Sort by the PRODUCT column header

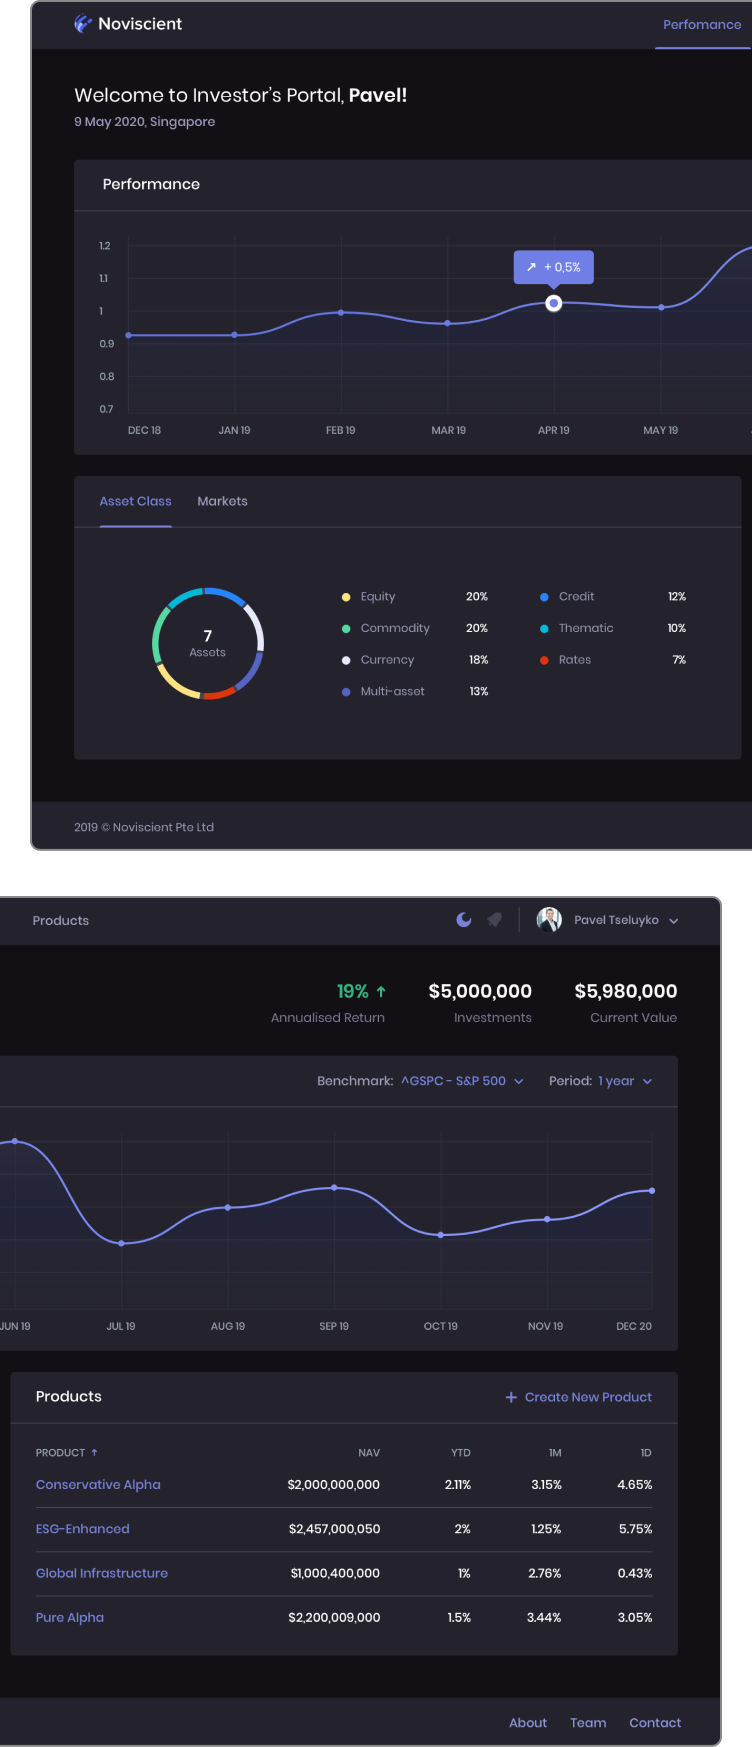click(x=67, y=1452)
